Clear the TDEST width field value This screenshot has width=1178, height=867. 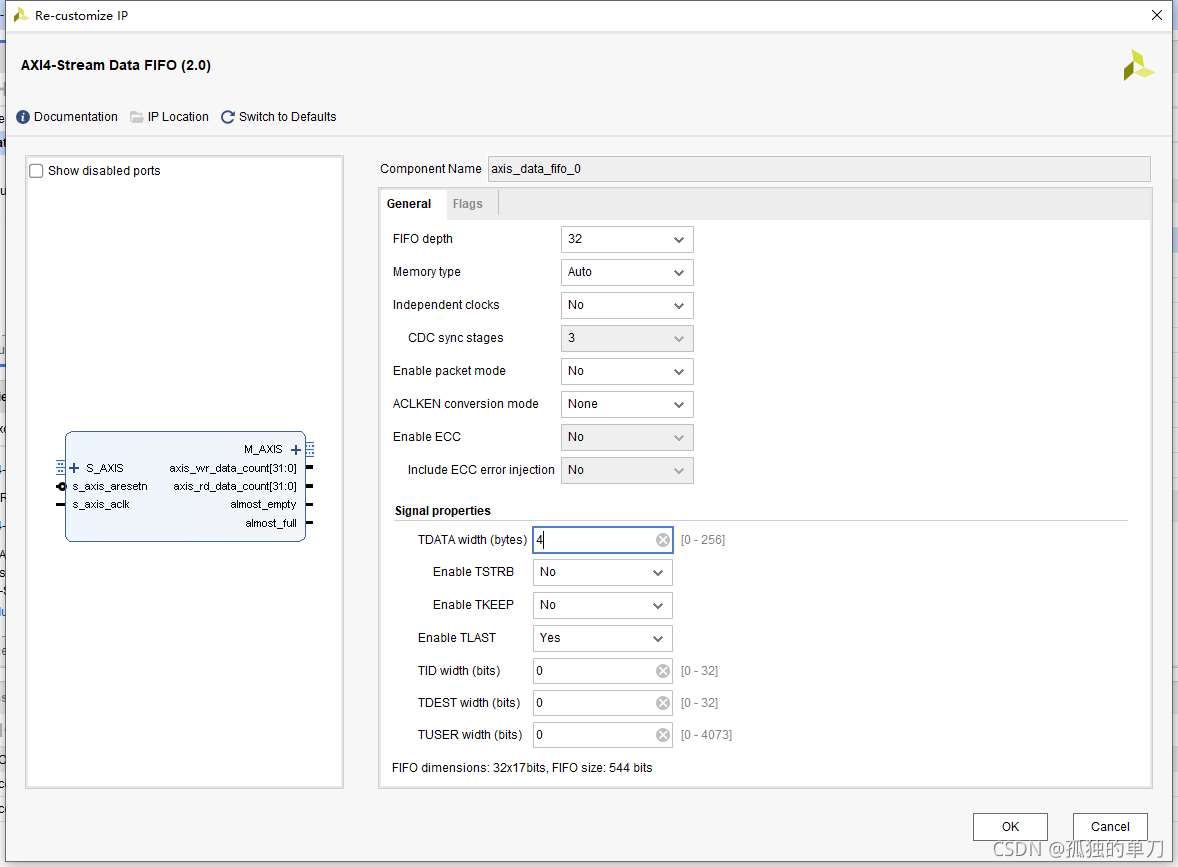[x=663, y=703]
